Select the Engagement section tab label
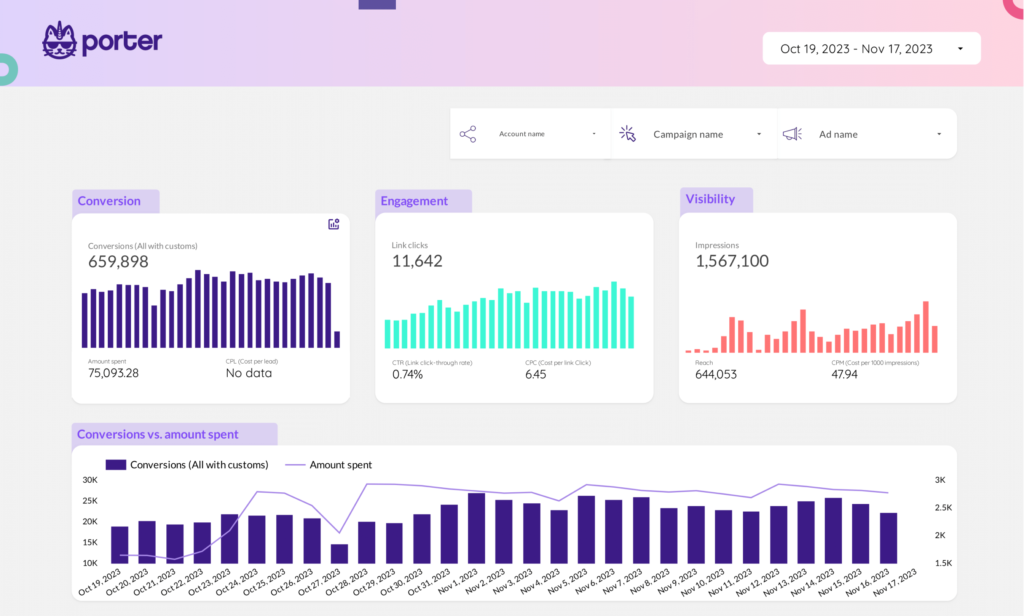 (414, 201)
